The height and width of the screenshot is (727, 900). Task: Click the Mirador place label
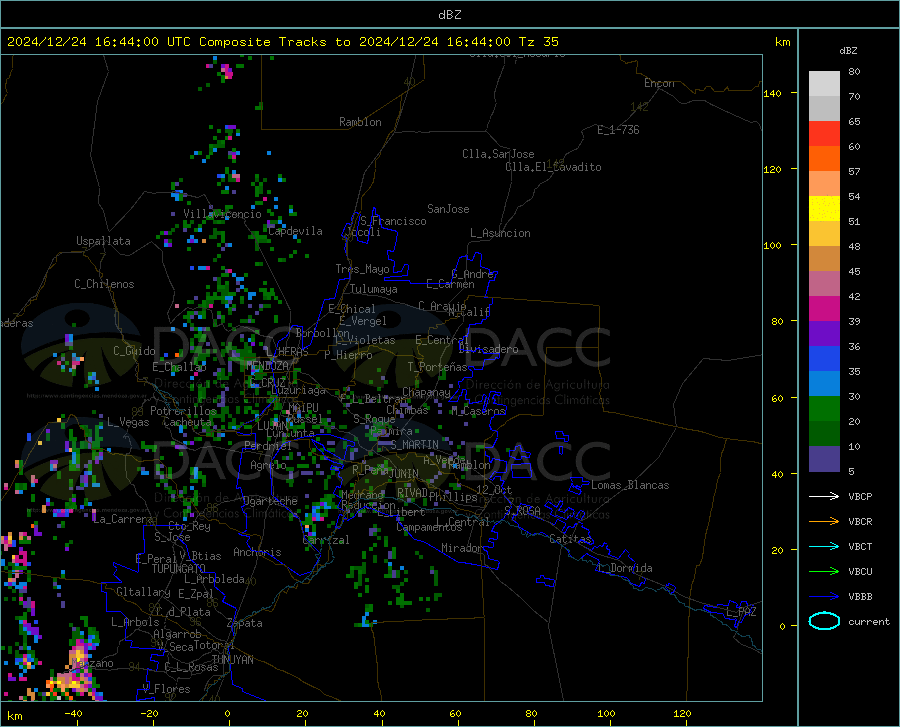pyautogui.click(x=461, y=548)
